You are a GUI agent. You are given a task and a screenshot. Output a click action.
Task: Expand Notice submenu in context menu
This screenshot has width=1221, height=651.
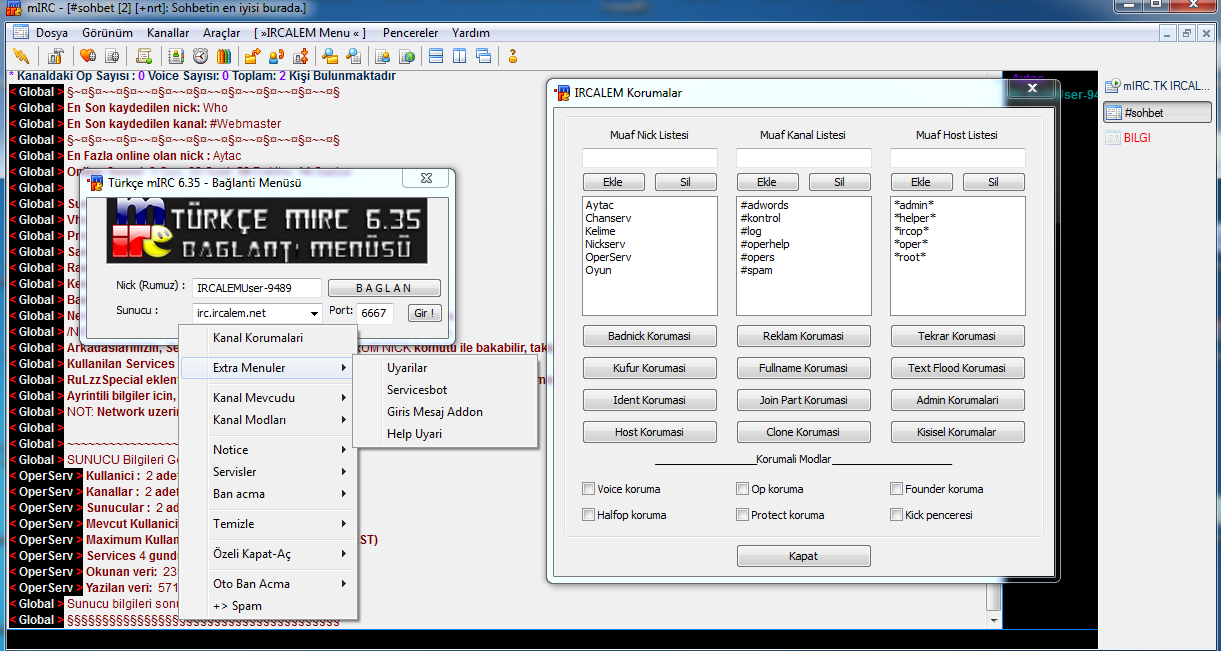pyautogui.click(x=268, y=450)
